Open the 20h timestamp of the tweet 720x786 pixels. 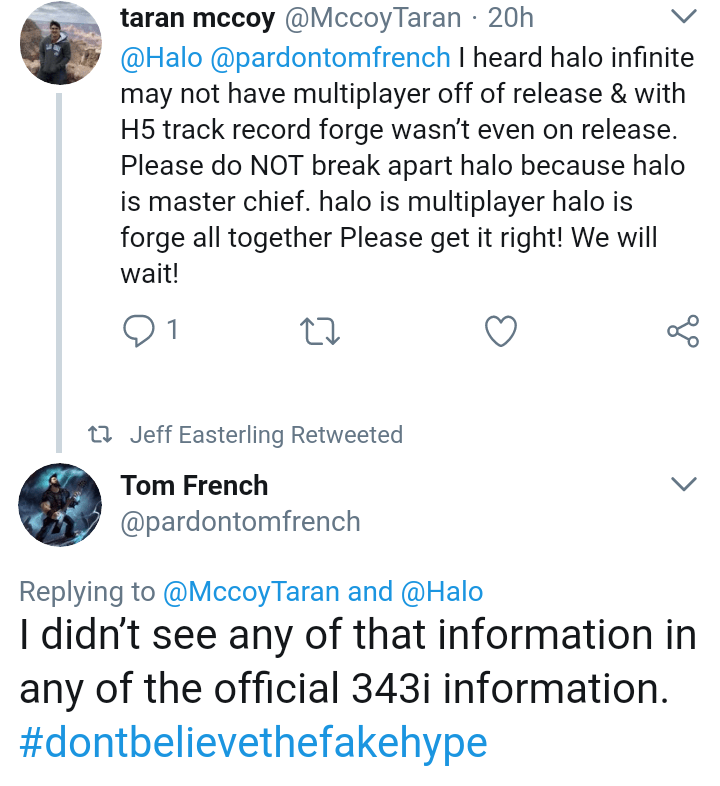click(510, 18)
